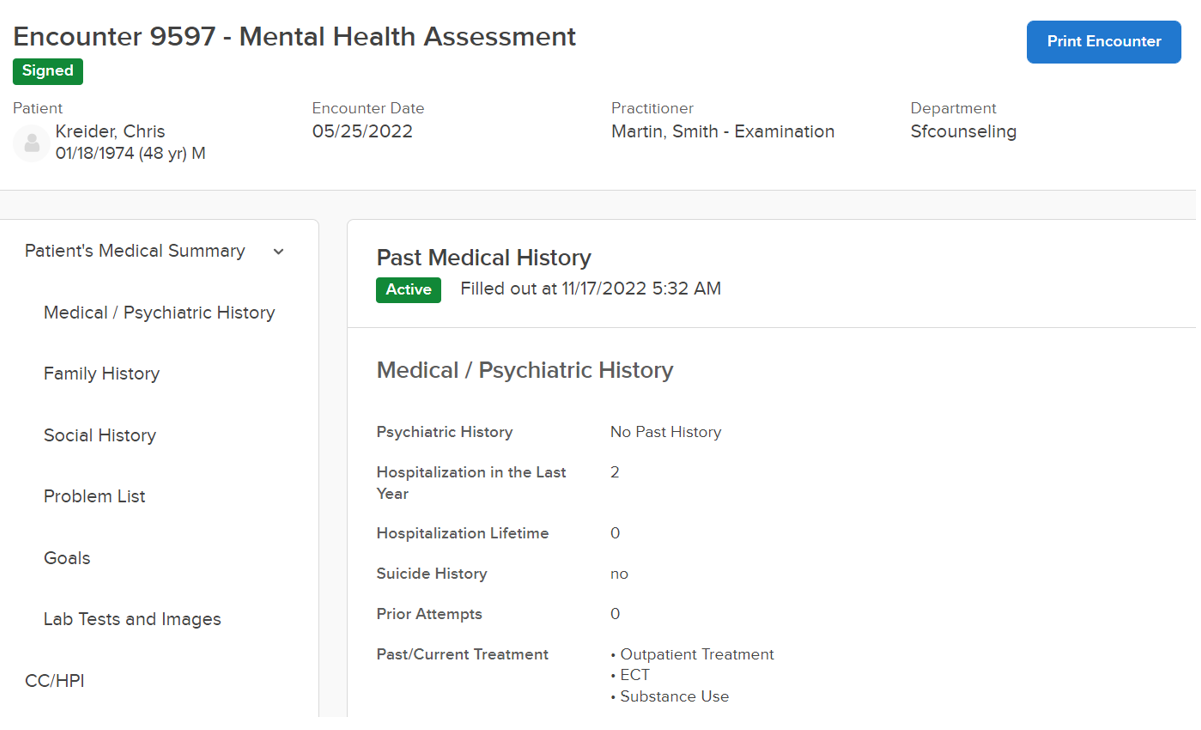Open Patient's Medical Summary section

[x=135, y=251]
